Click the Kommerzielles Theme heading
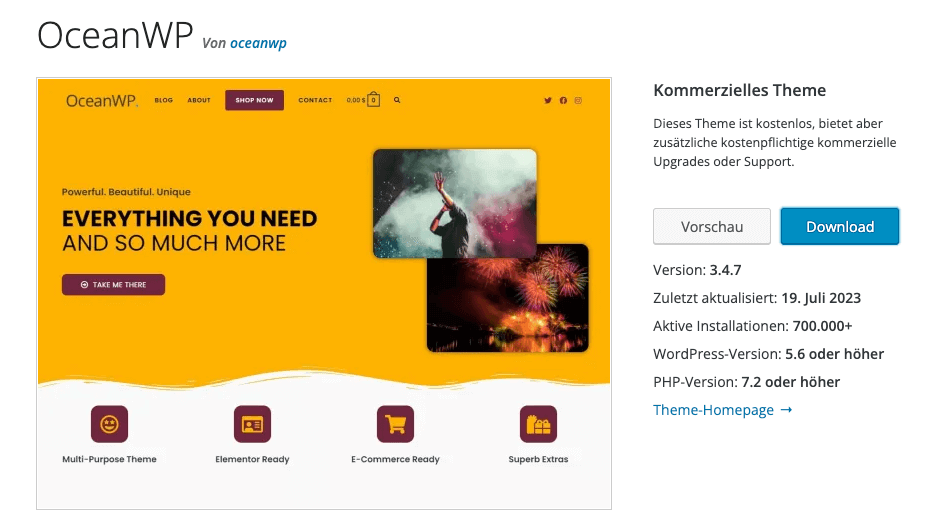931x517 pixels. coord(739,90)
